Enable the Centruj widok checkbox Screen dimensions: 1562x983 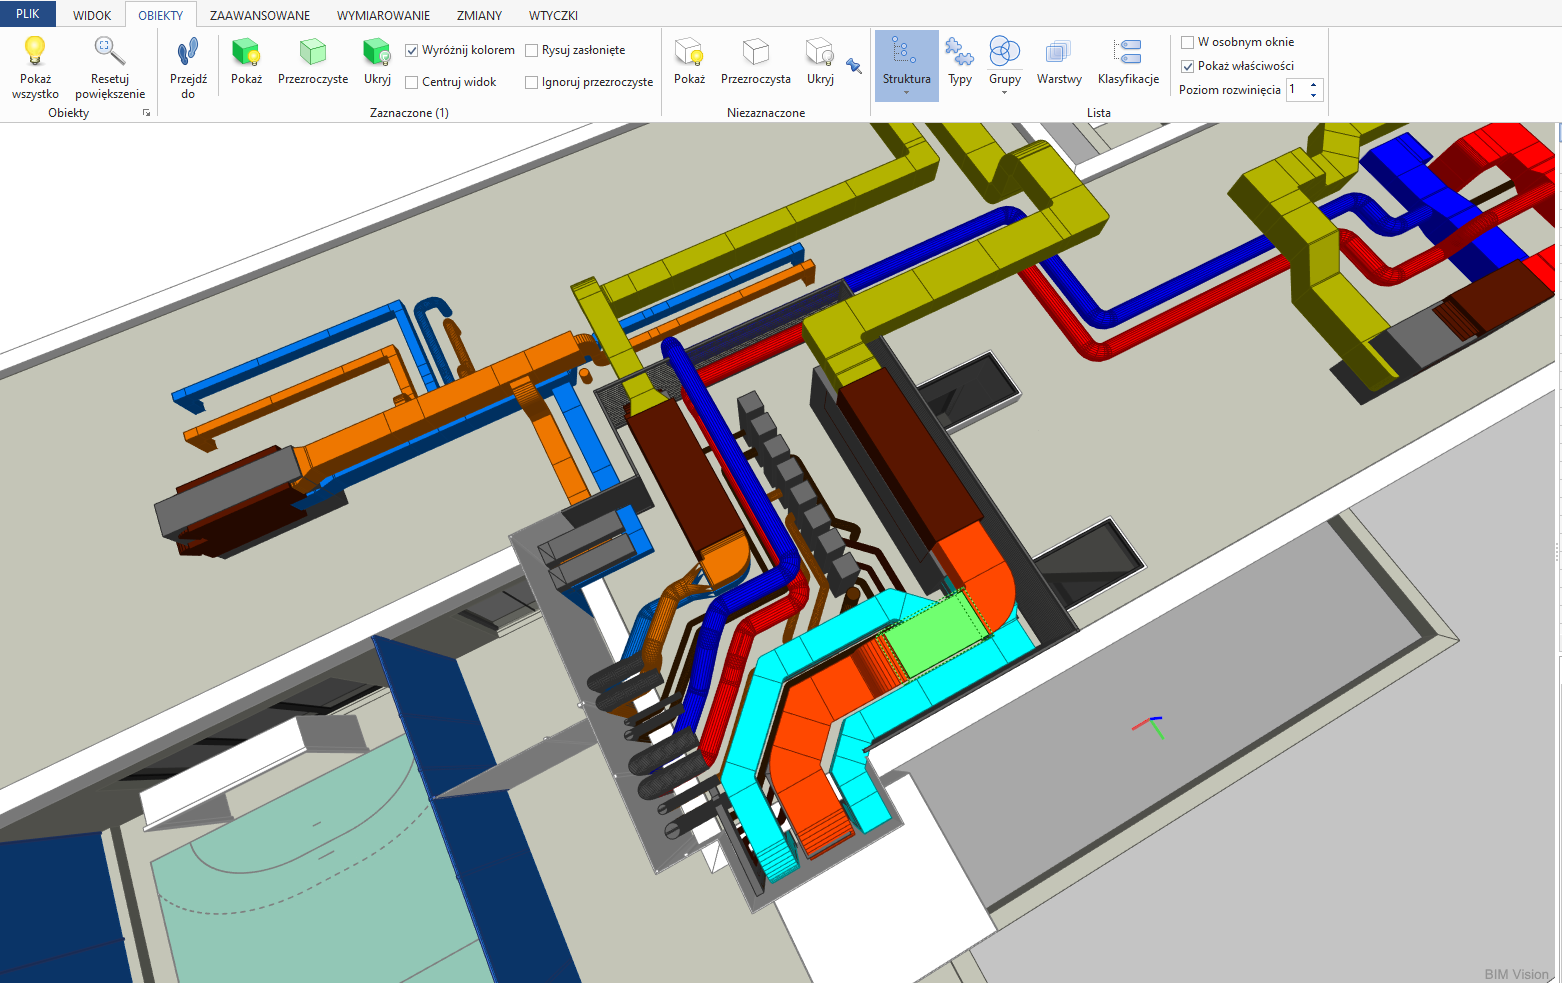412,82
